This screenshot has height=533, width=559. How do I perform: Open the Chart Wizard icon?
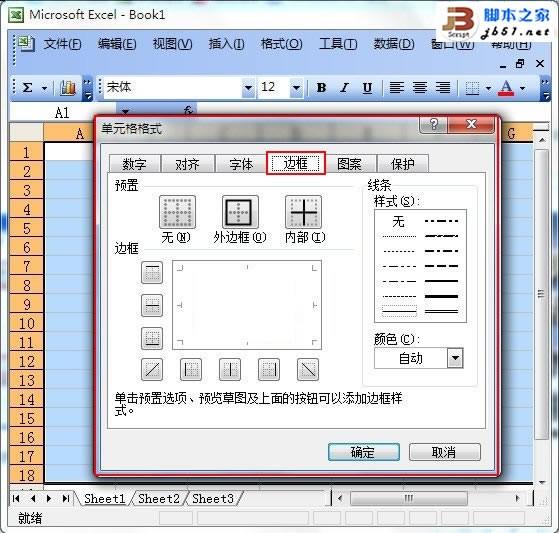(x=68, y=88)
